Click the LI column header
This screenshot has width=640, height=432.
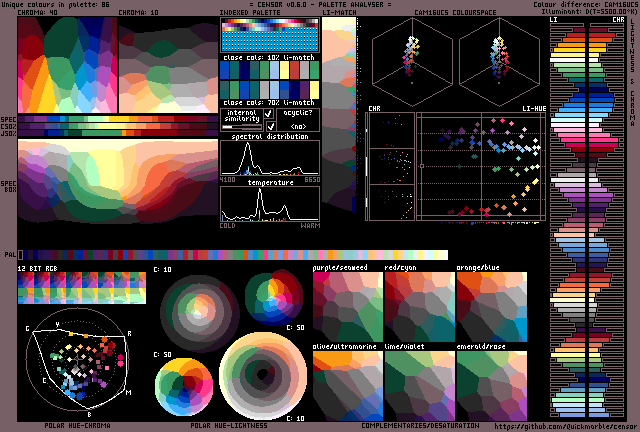553,20
